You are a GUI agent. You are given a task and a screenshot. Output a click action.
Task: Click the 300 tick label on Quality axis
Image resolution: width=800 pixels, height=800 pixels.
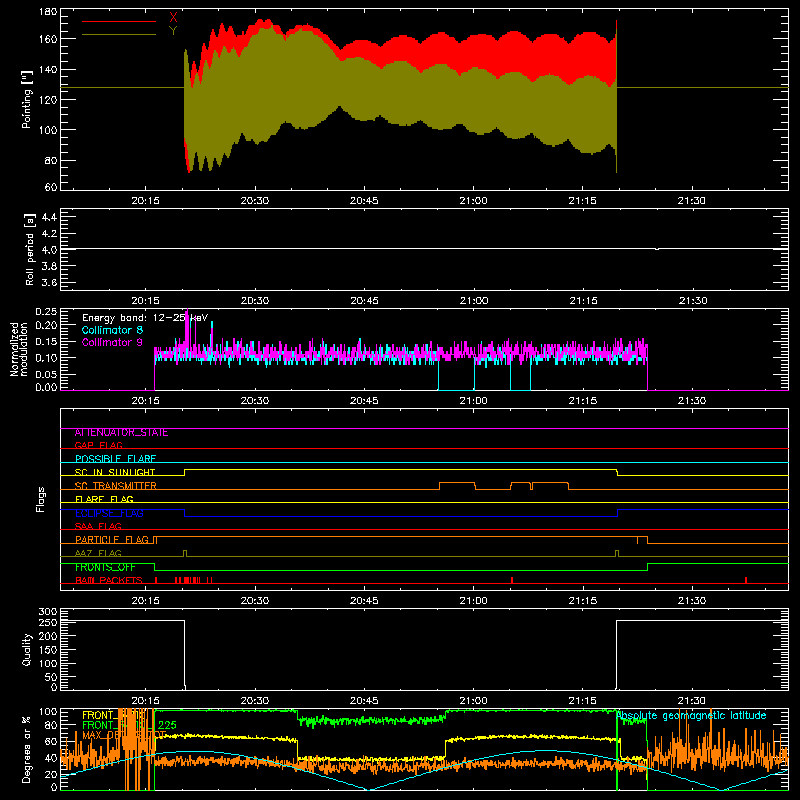click(x=48, y=612)
